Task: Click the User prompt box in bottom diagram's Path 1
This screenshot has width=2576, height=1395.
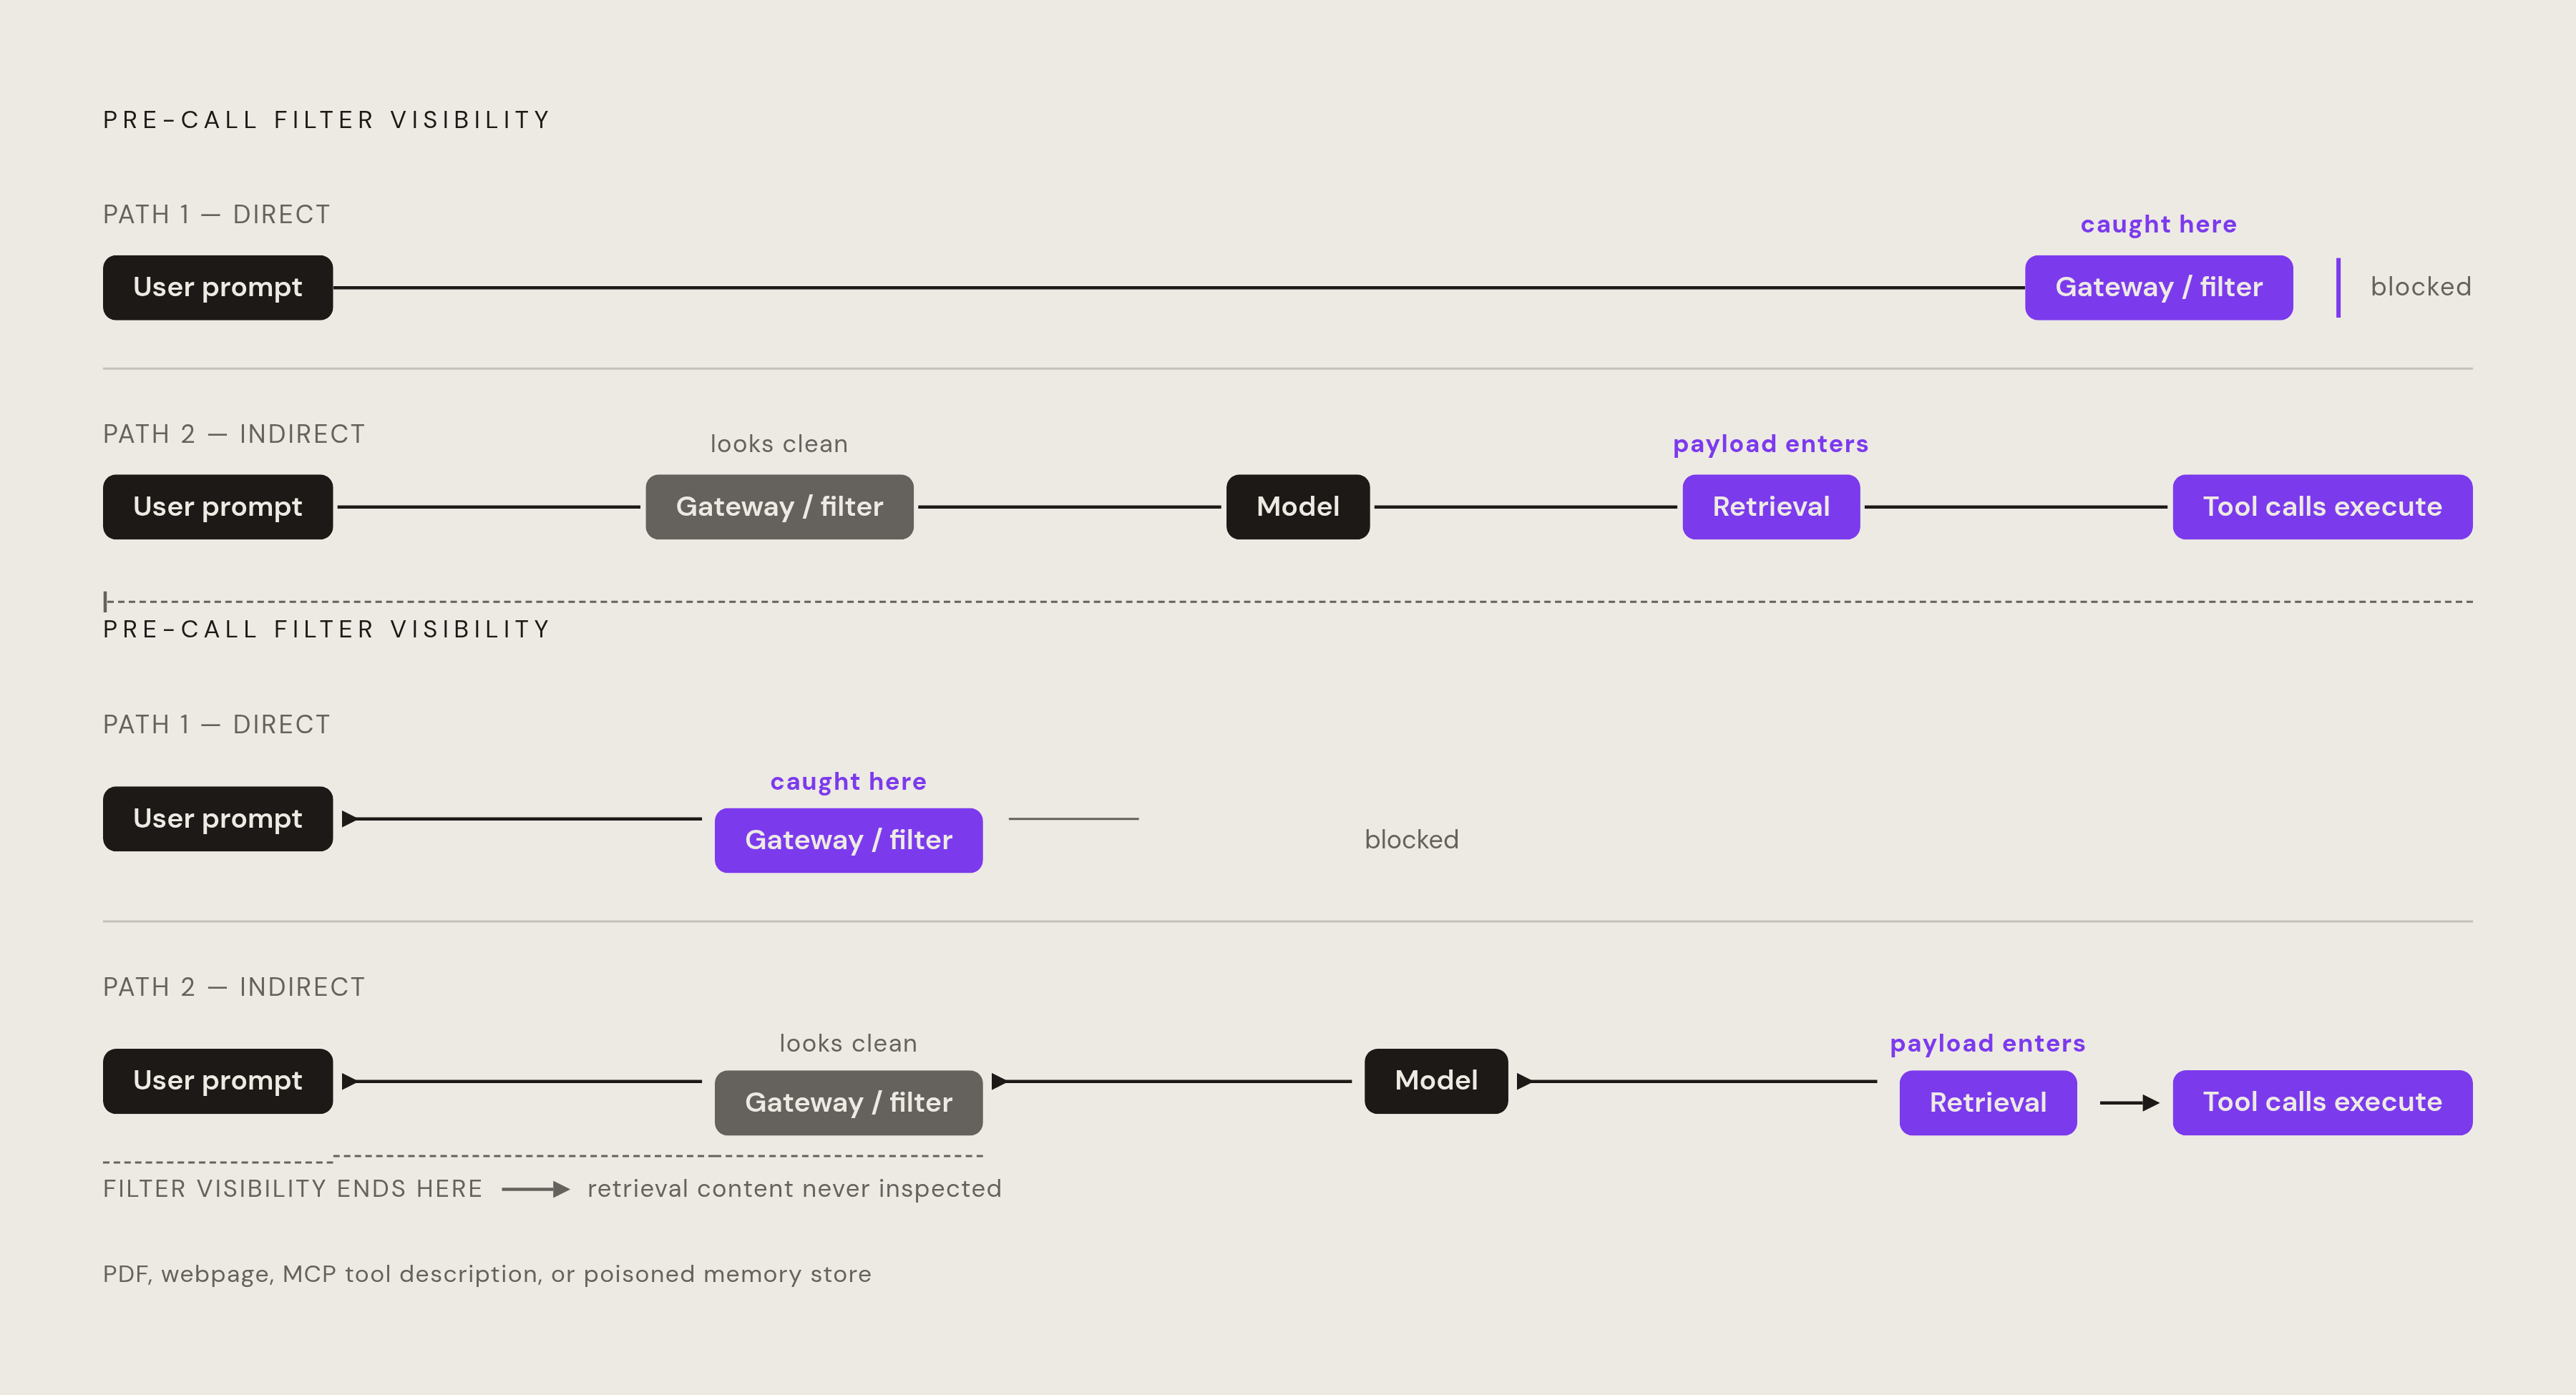Action: pos(218,819)
